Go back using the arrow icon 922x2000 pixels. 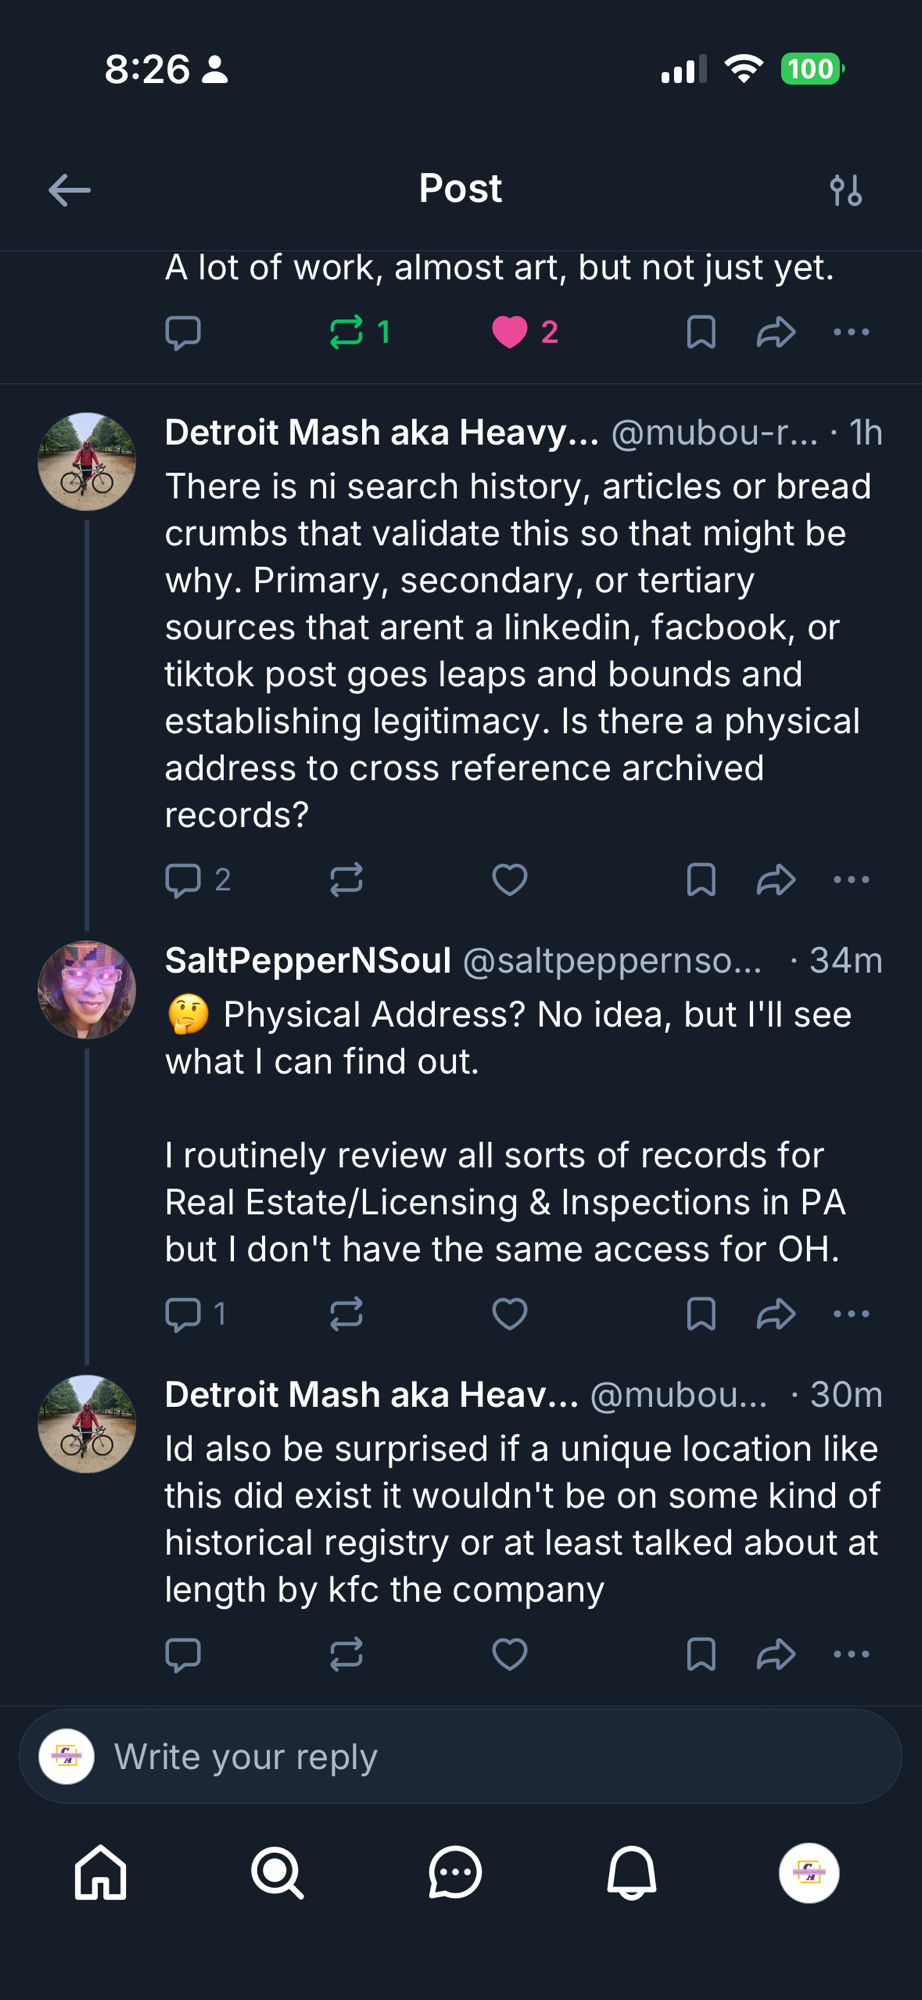pyautogui.click(x=69, y=190)
